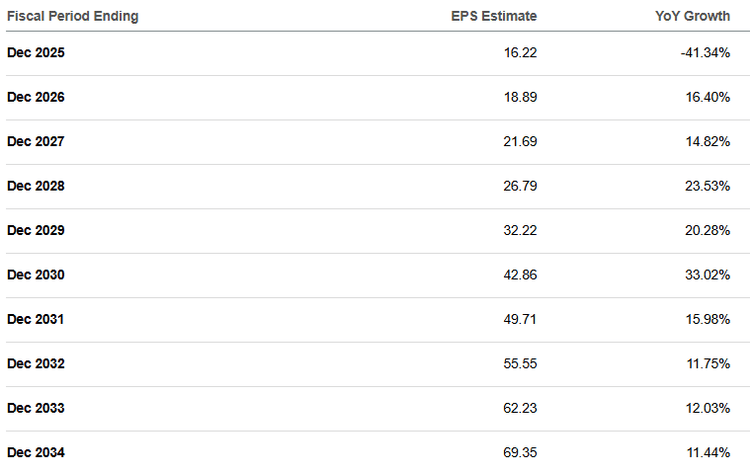Select the Dec 2030 row label
The height and width of the screenshot is (473, 750).
tap(36, 275)
